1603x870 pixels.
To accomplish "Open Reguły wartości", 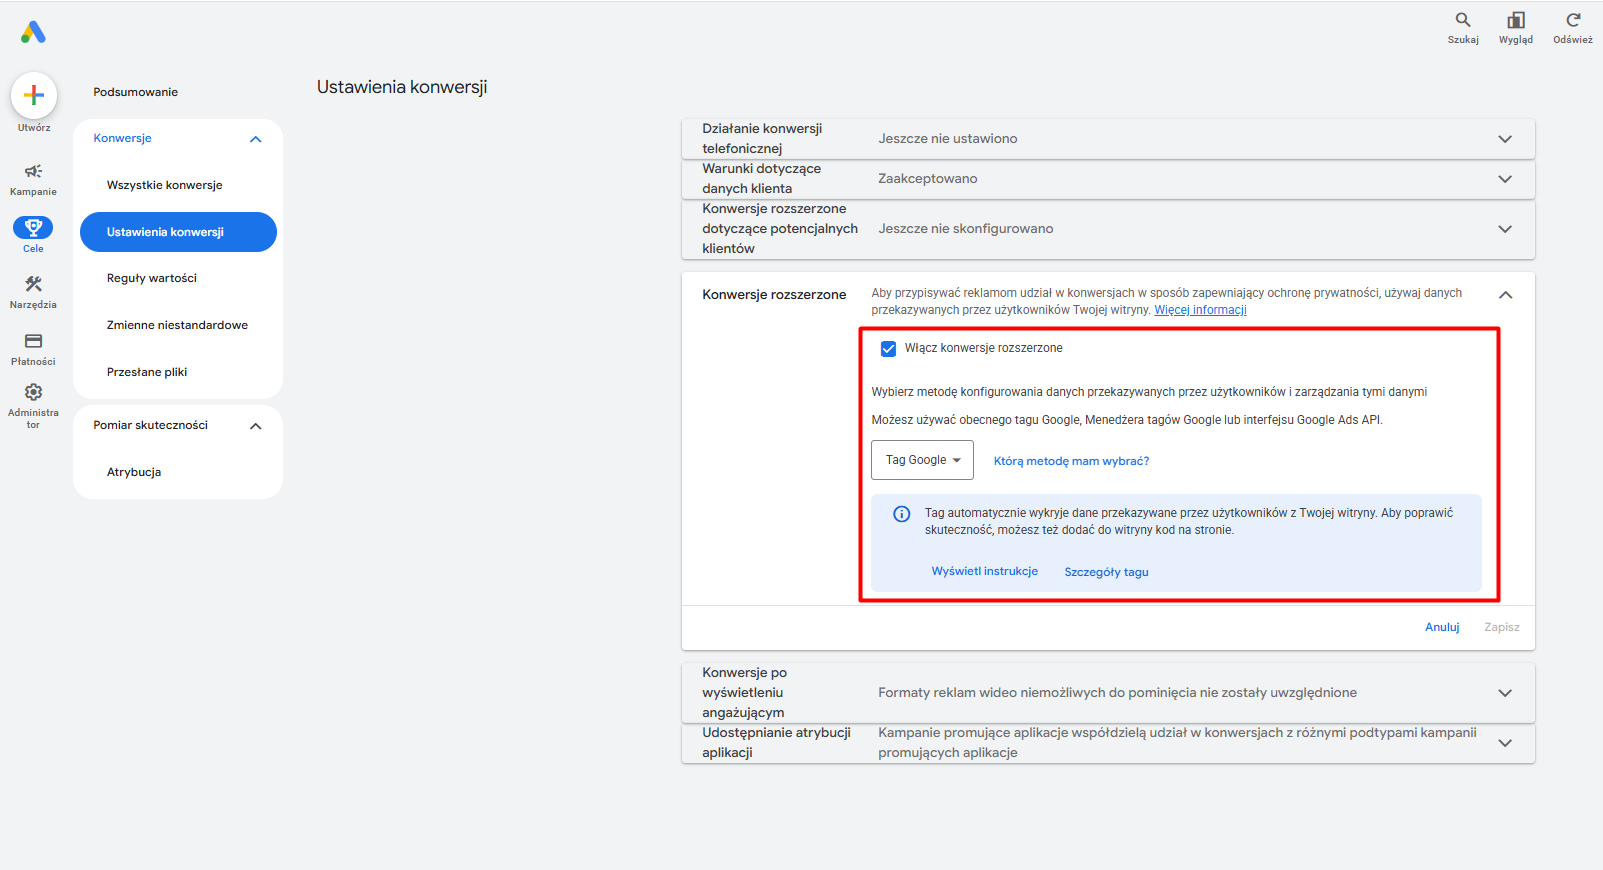I will pyautogui.click(x=152, y=278).
